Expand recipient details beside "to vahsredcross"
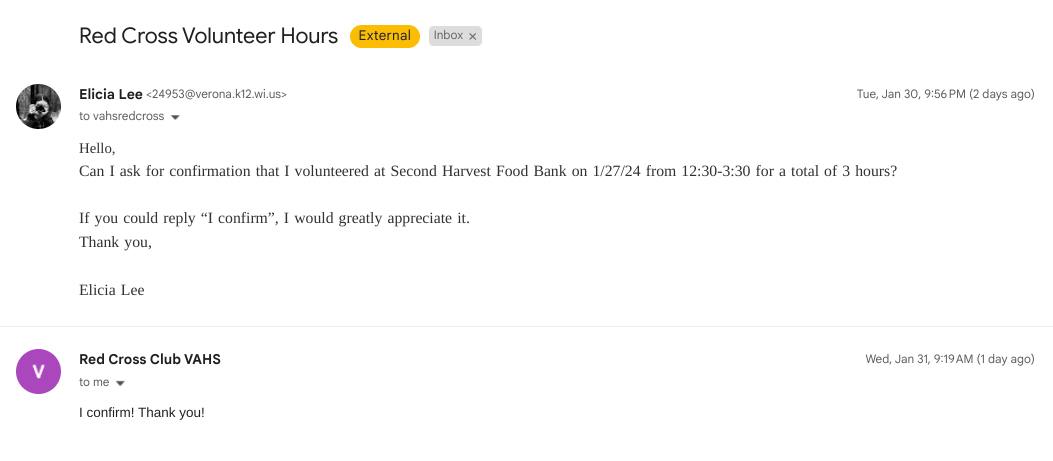Image resolution: width=1053 pixels, height=461 pixels. point(175,117)
